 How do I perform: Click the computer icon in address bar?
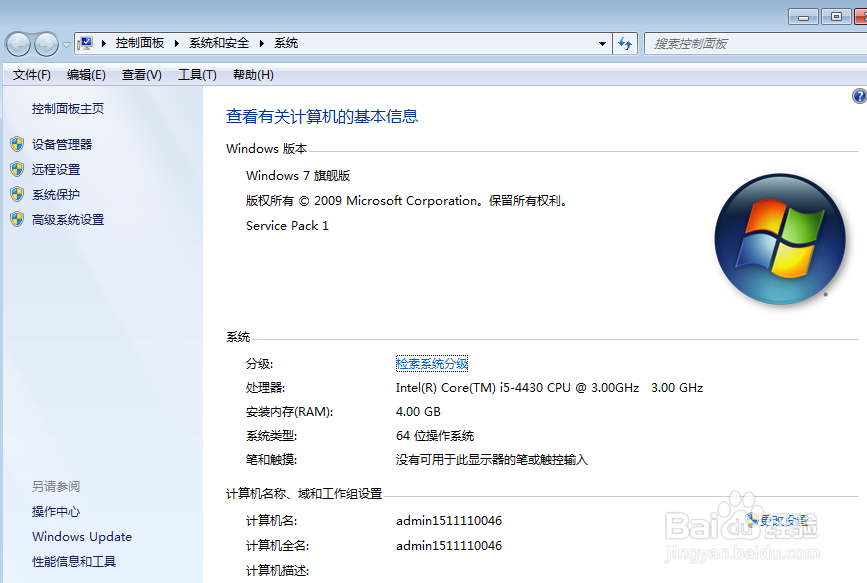click(x=86, y=43)
